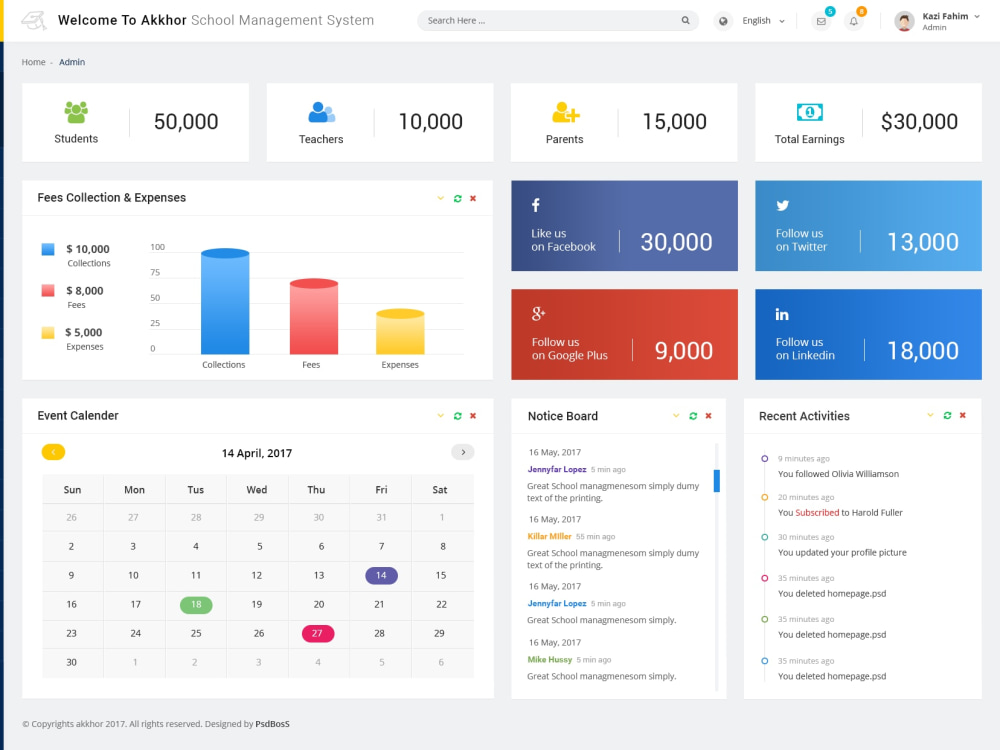Click the Subscribed link in activities
This screenshot has height=750, width=1000.
tap(817, 513)
